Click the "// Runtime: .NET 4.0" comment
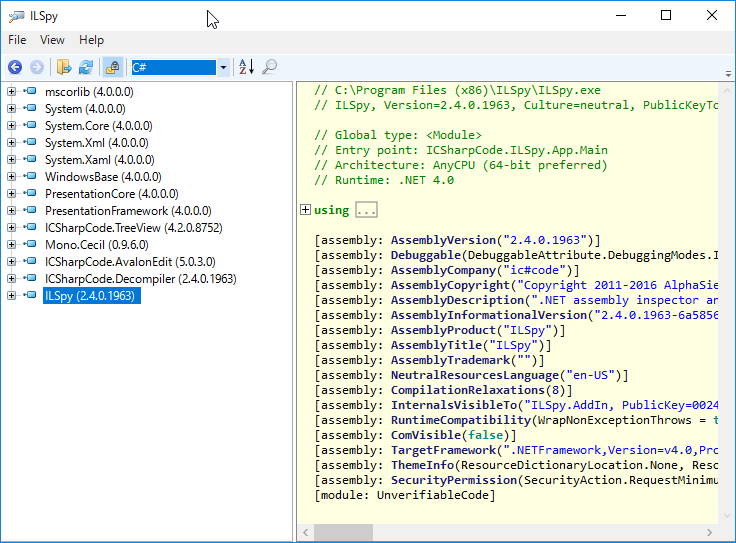 (384, 180)
